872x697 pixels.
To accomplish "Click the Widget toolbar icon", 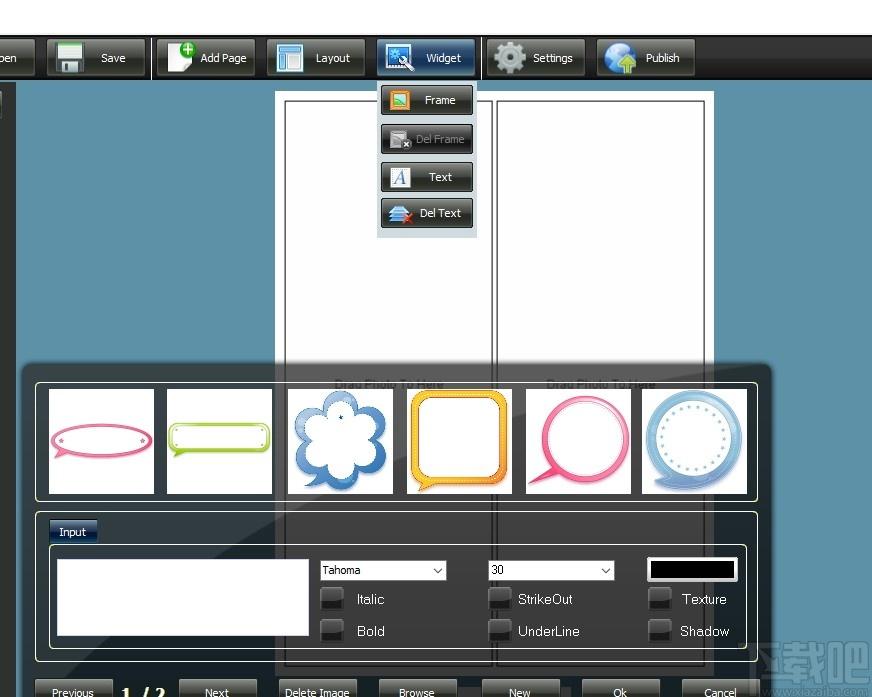I will [399, 58].
